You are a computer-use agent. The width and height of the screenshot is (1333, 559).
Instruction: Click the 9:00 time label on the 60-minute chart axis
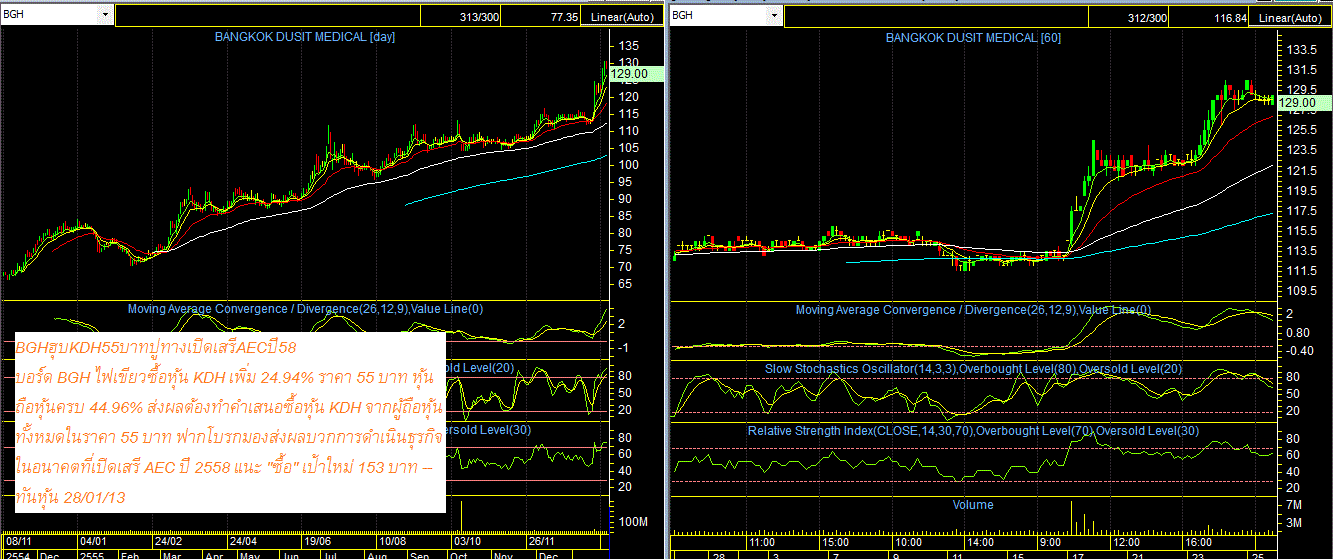(1051, 541)
